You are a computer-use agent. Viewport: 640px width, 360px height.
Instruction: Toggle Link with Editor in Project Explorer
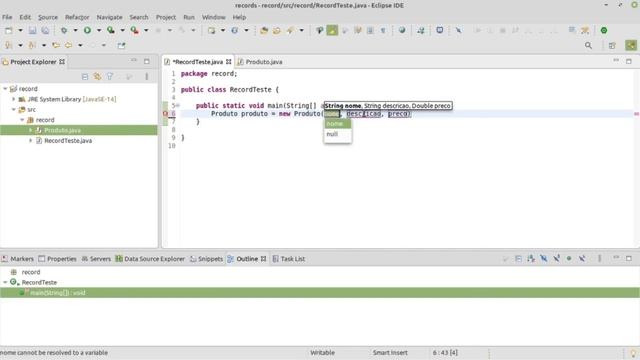coord(97,77)
